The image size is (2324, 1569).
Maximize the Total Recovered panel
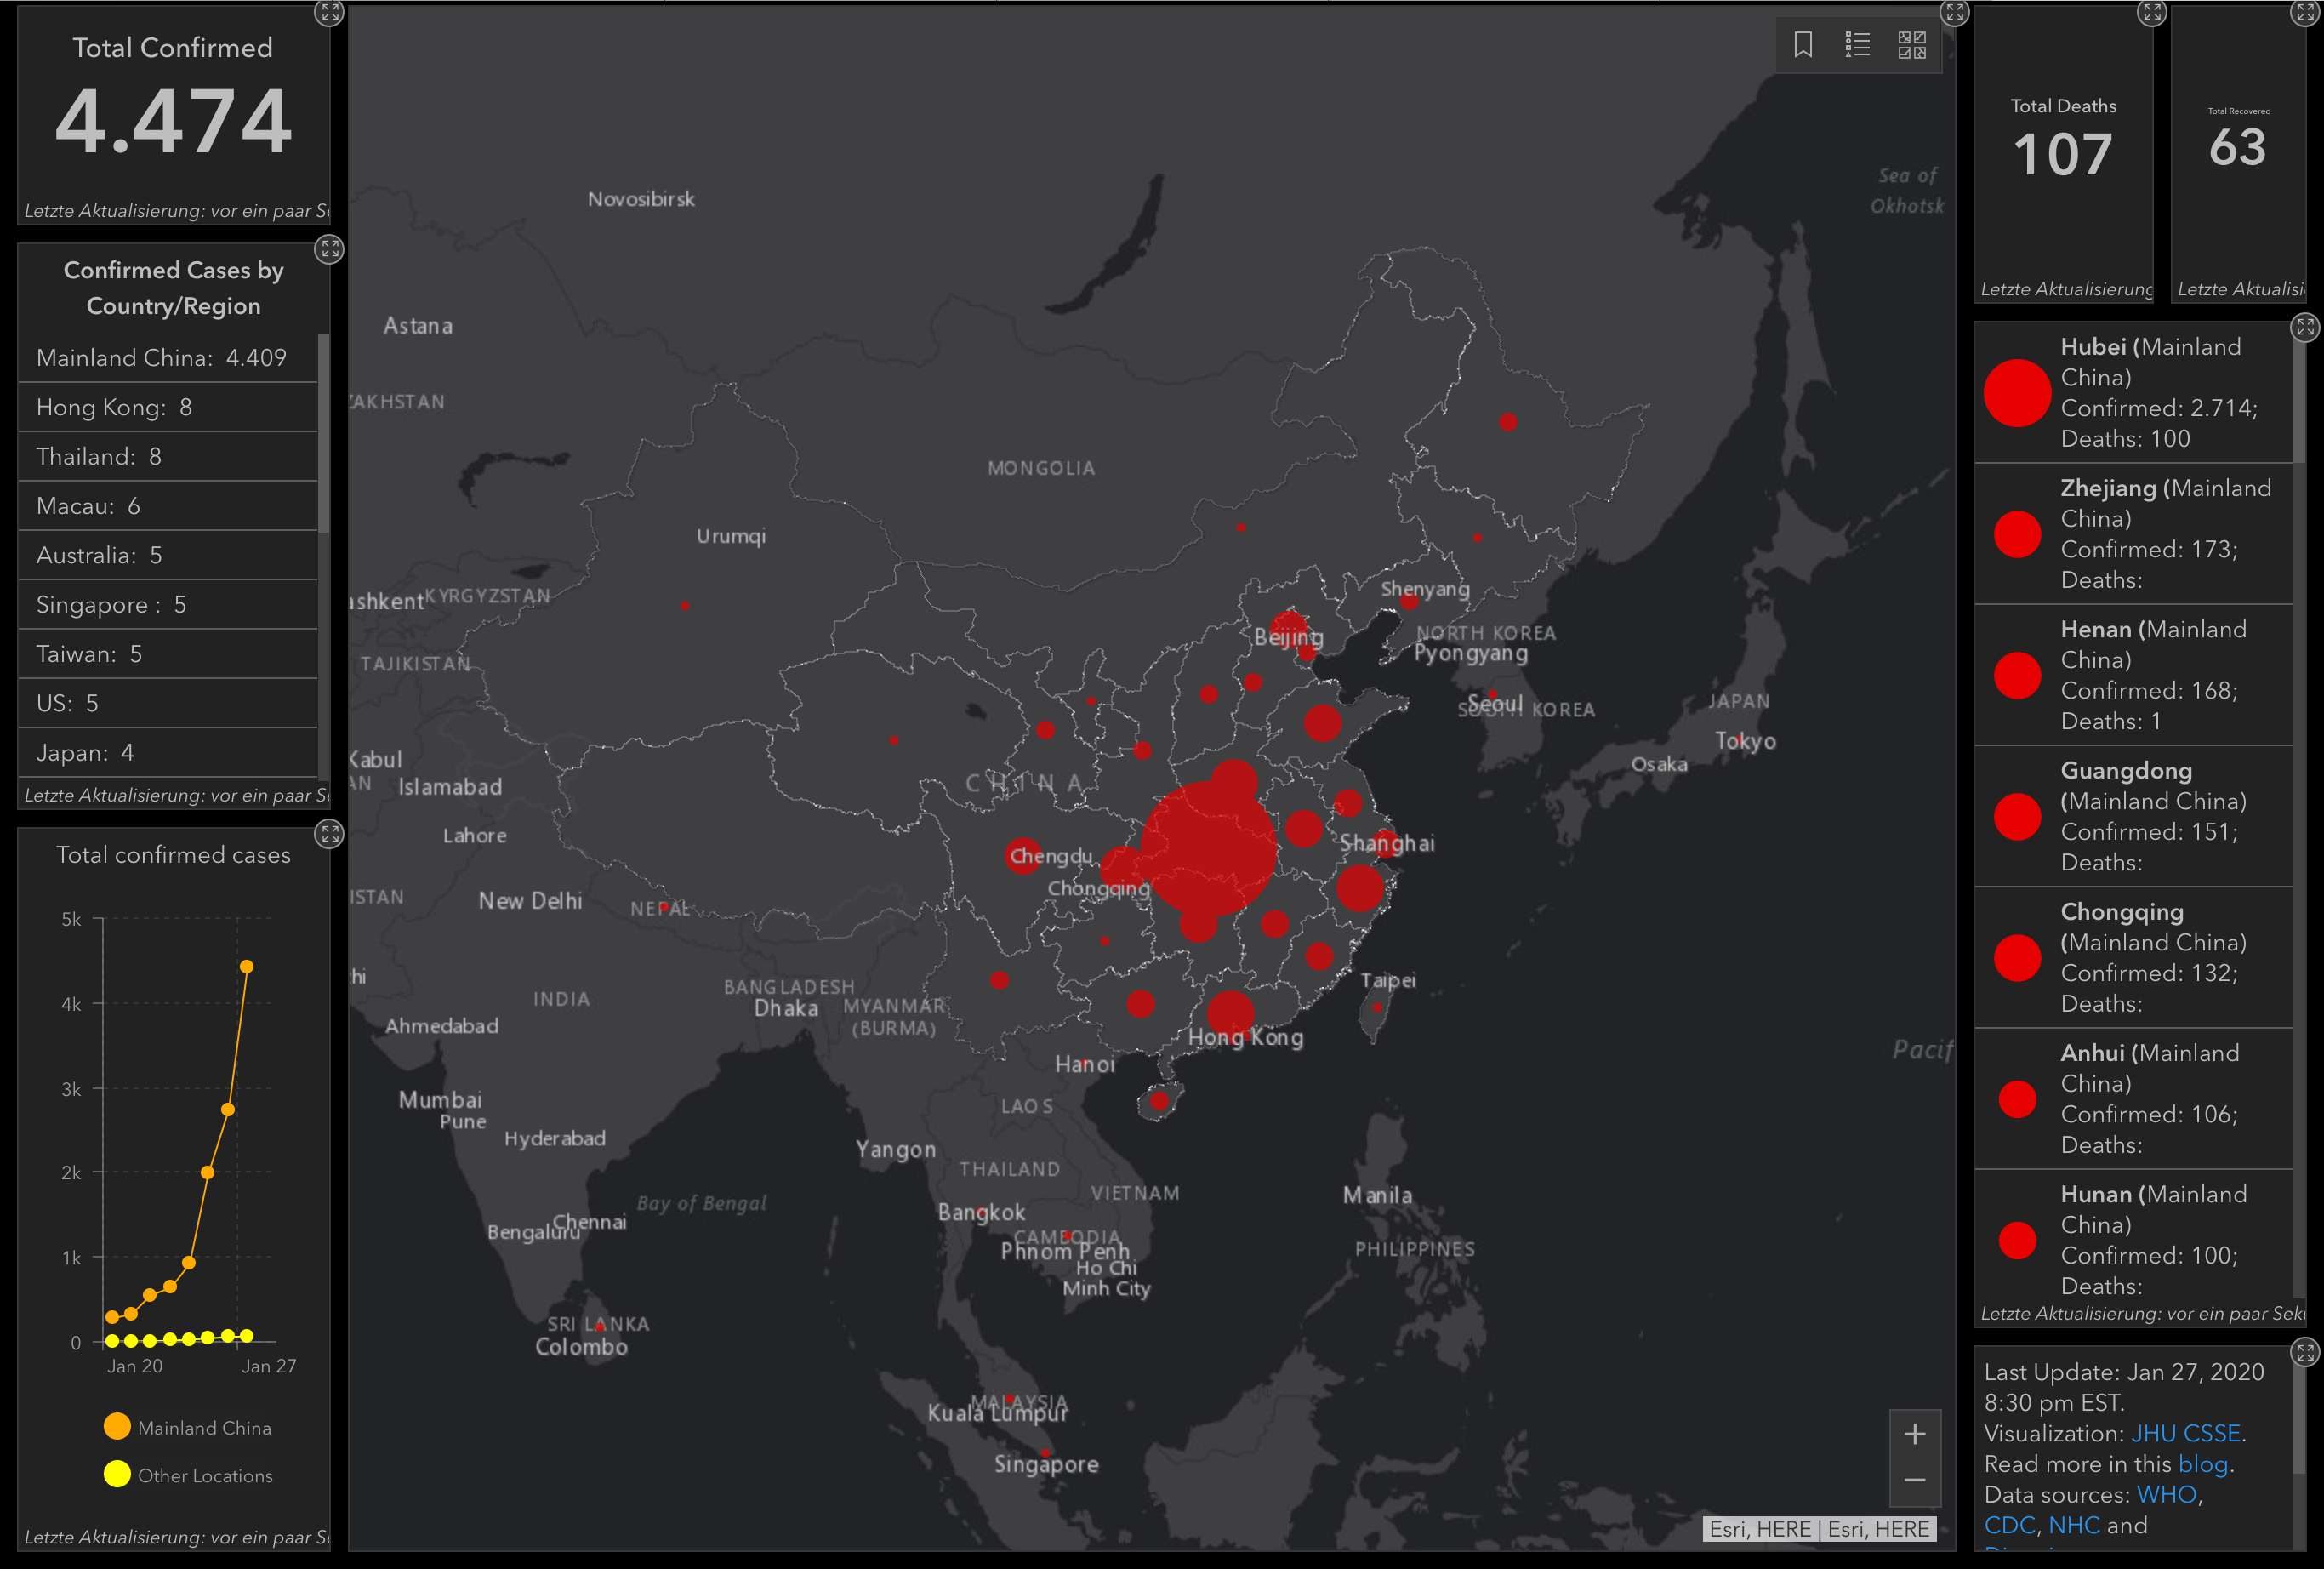(2305, 13)
